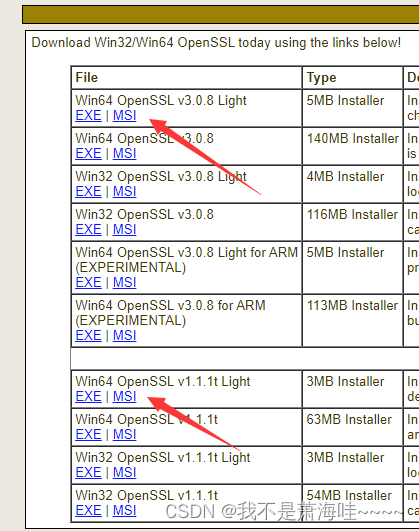Click Win32 OpenSSL v3.0.8 Light file name
Viewport: 419px width, 531px height.
click(x=161, y=176)
